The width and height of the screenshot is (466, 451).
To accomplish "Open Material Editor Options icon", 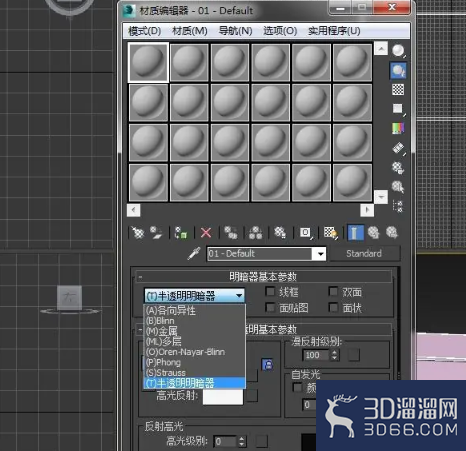I will tap(398, 167).
